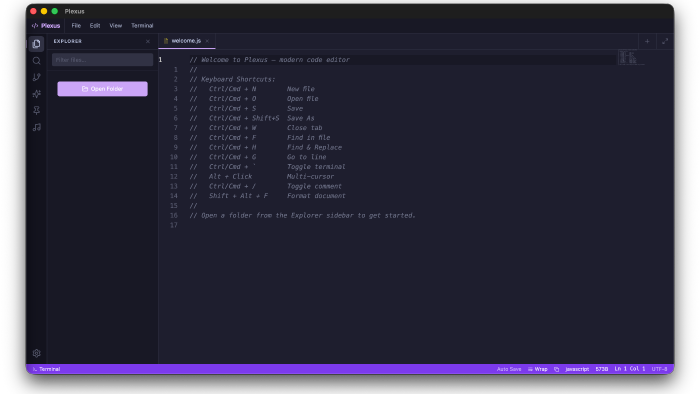Click the 'Multi-cursor' shortcut line
Screen dimensions: 700x394
tap(262, 177)
